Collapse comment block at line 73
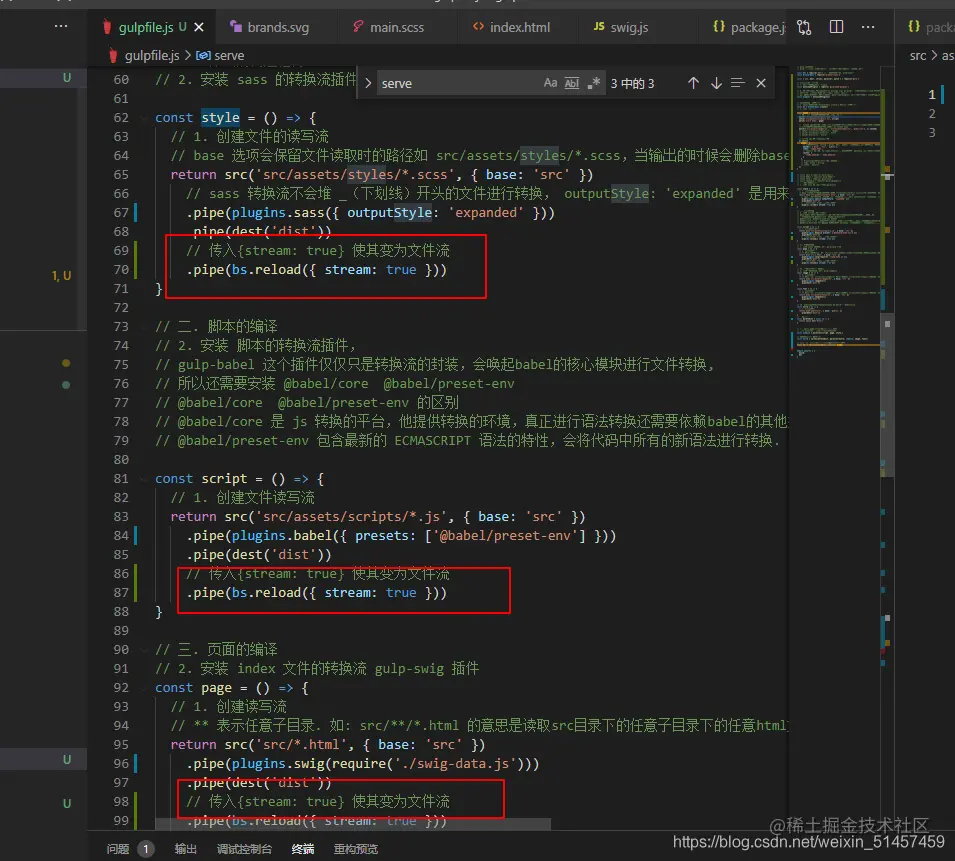Screen dimensions: 955x861 [144, 326]
